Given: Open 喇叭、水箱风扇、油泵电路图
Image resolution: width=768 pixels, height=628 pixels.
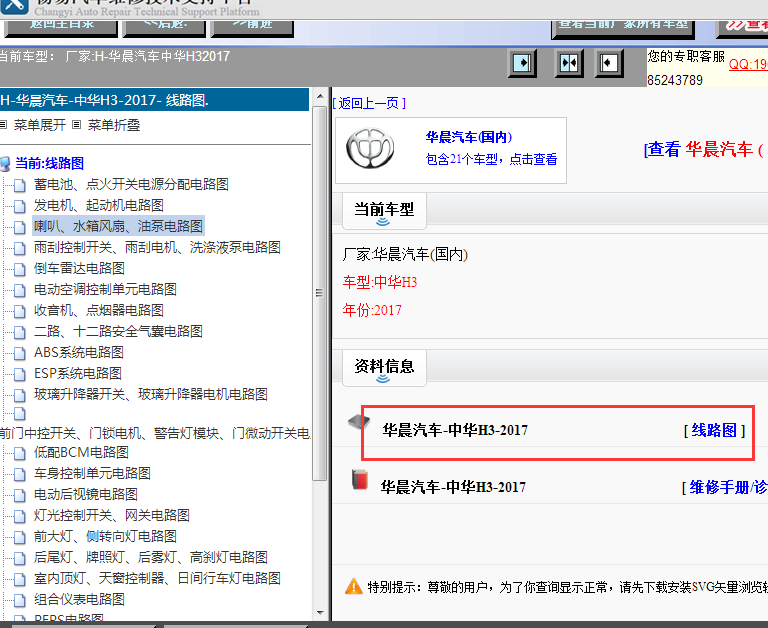Looking at the screenshot, I should point(118,226).
